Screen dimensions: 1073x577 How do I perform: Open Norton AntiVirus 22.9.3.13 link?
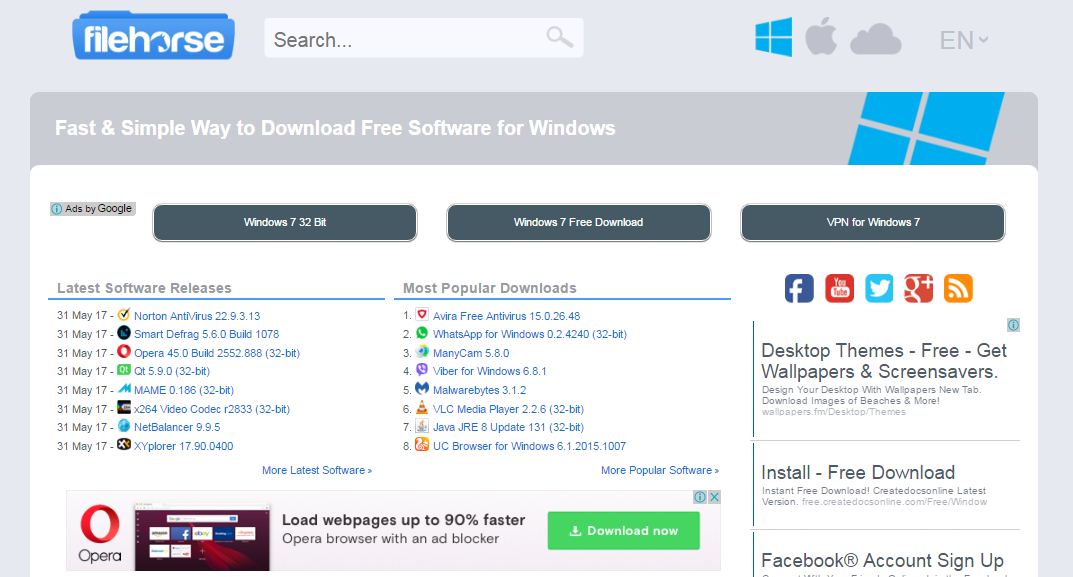[x=197, y=316]
